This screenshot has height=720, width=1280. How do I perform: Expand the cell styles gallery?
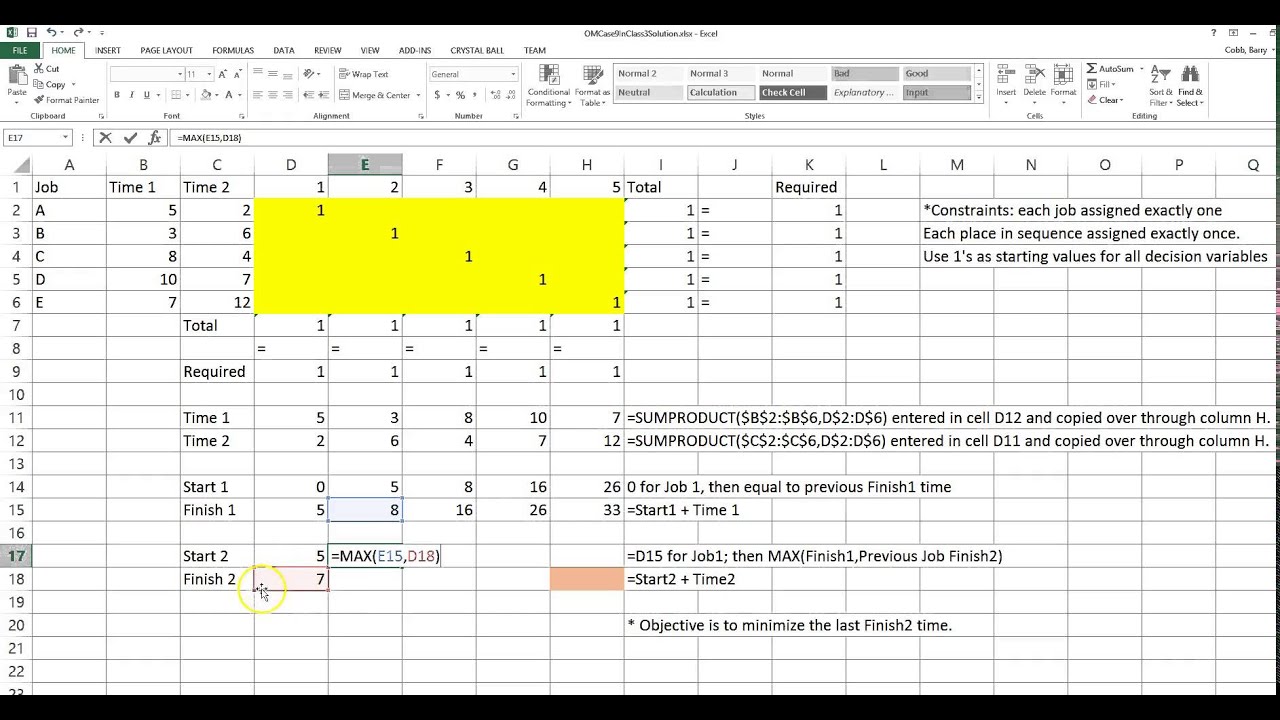tap(979, 98)
